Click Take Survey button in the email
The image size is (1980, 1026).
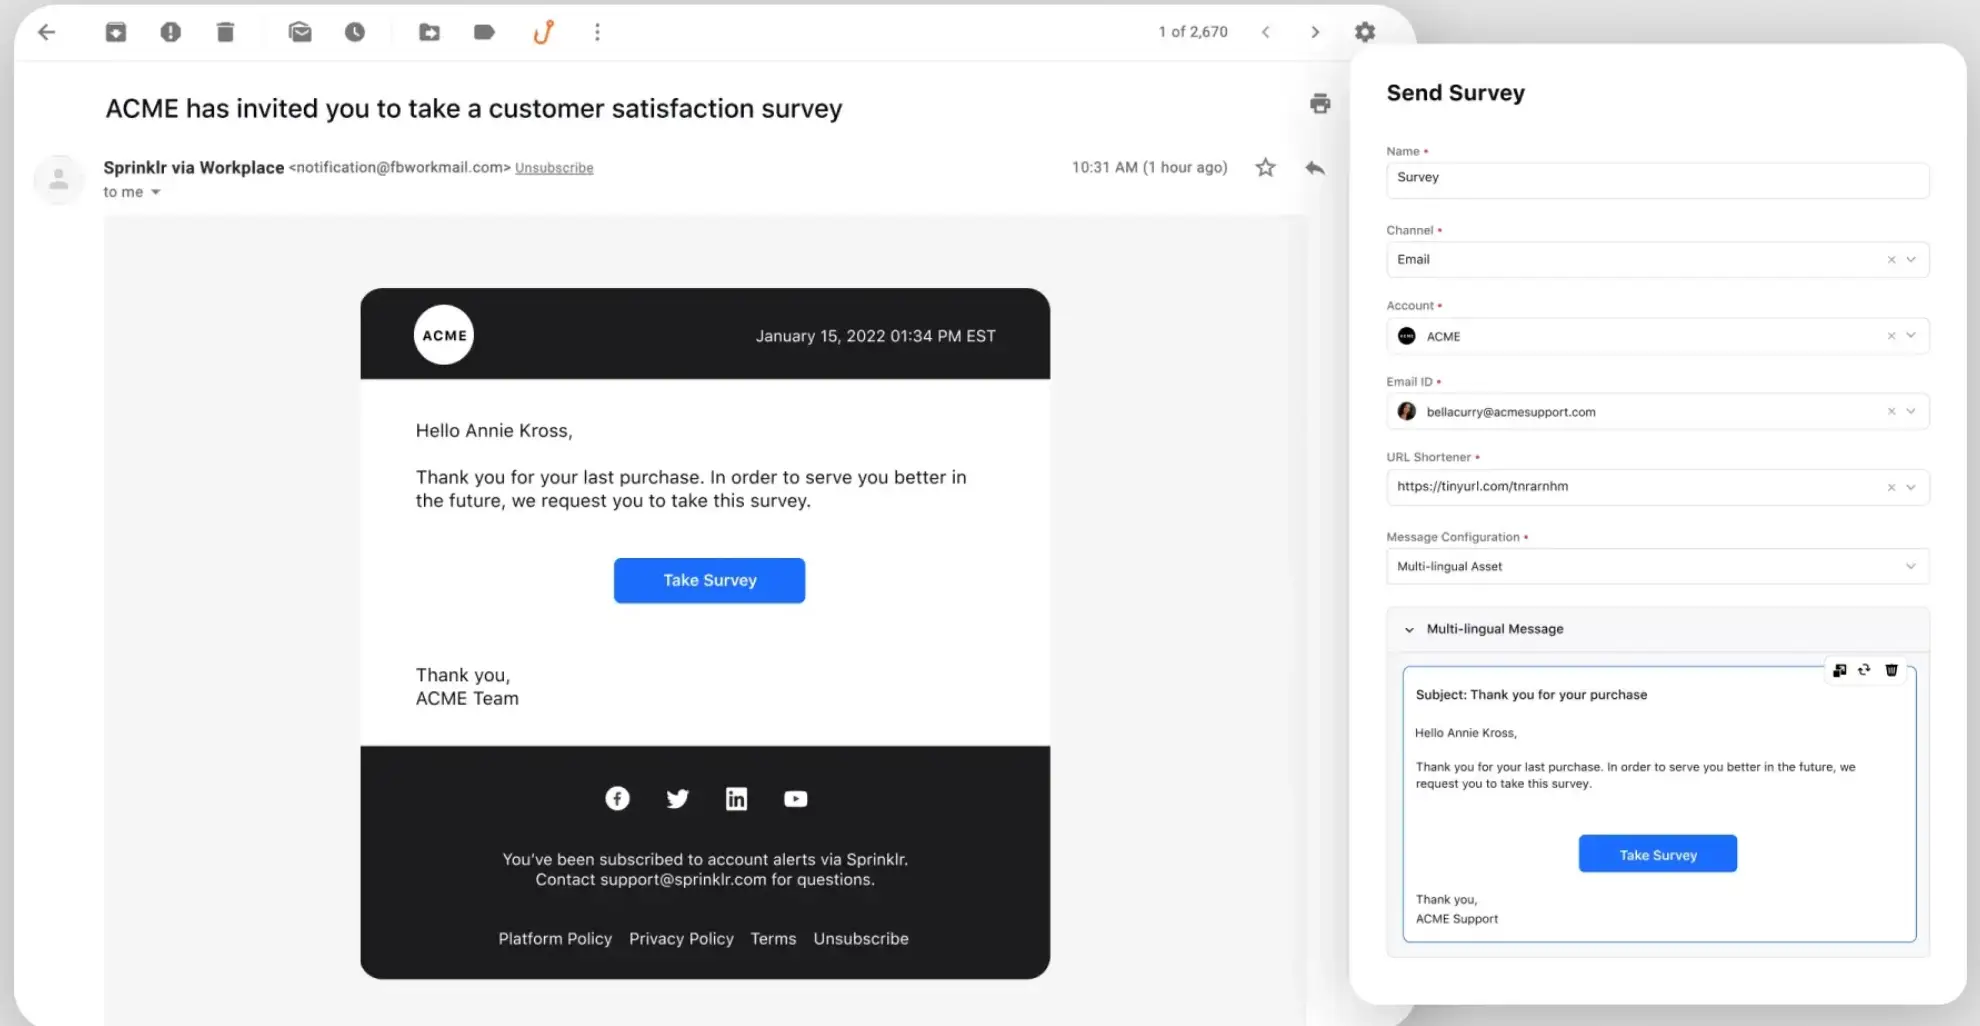(709, 580)
